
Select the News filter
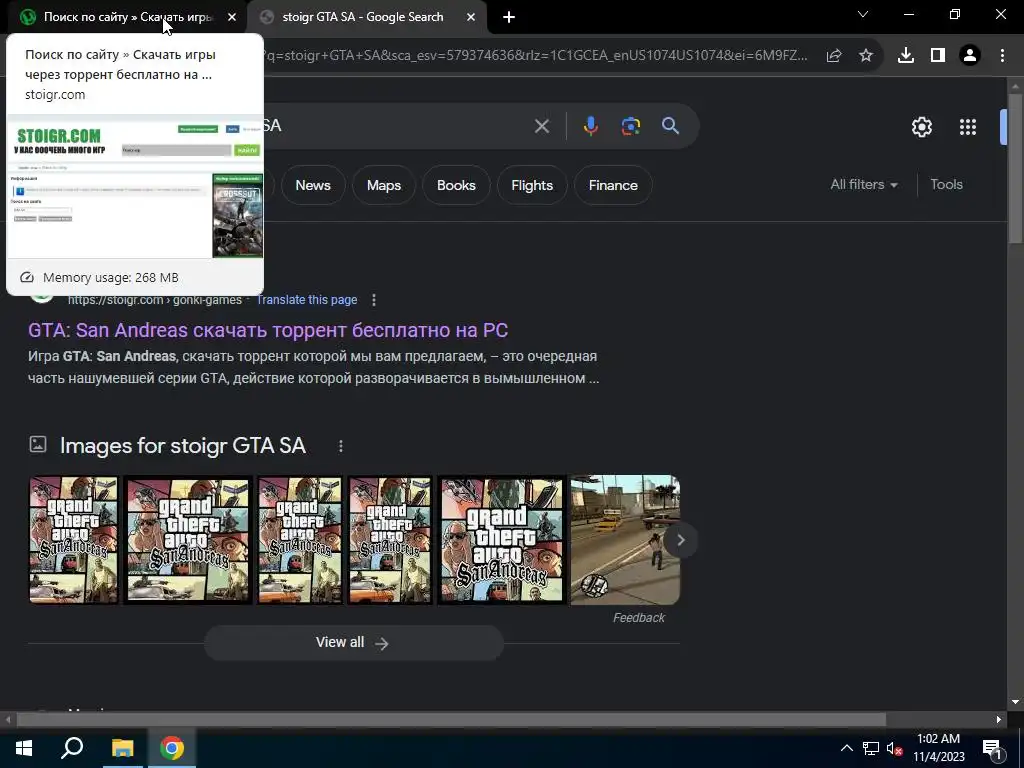(313, 185)
